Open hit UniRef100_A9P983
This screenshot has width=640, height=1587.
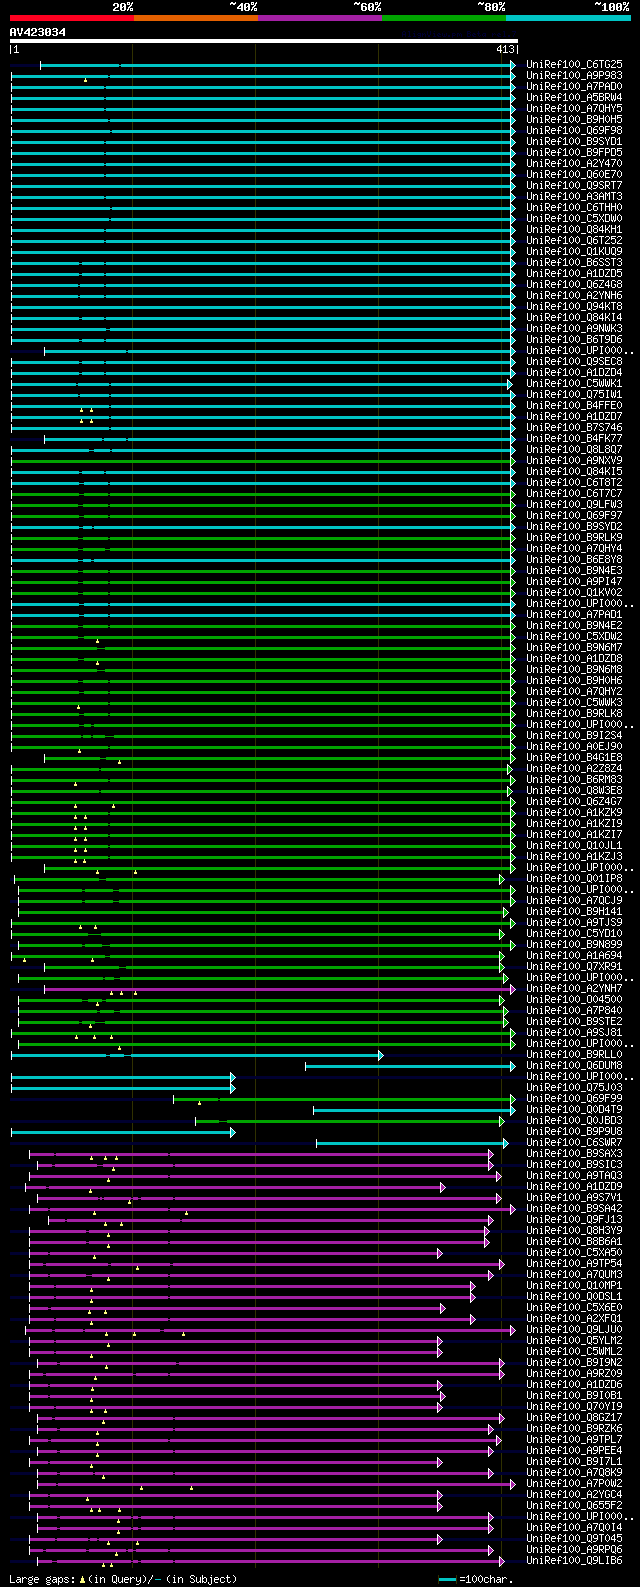pyautogui.click(x=574, y=75)
